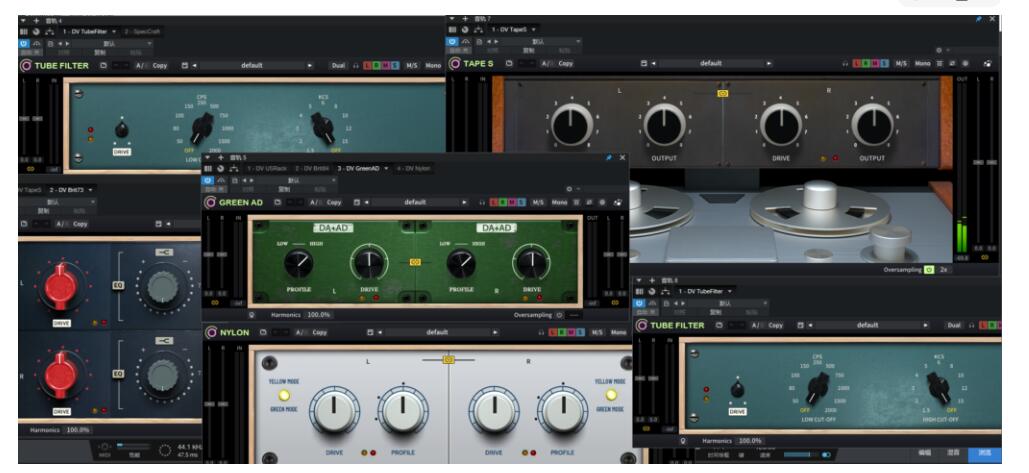Click the right-channel PROFILE knob on Nylon
The height and width of the screenshot is (473, 1029).
[x=562, y=411]
